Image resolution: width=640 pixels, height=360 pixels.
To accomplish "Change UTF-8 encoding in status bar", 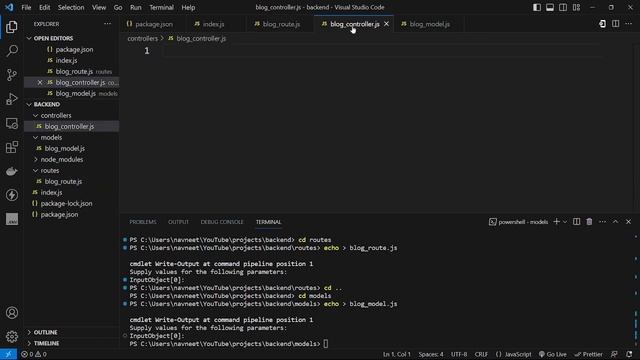I will click(x=459, y=354).
